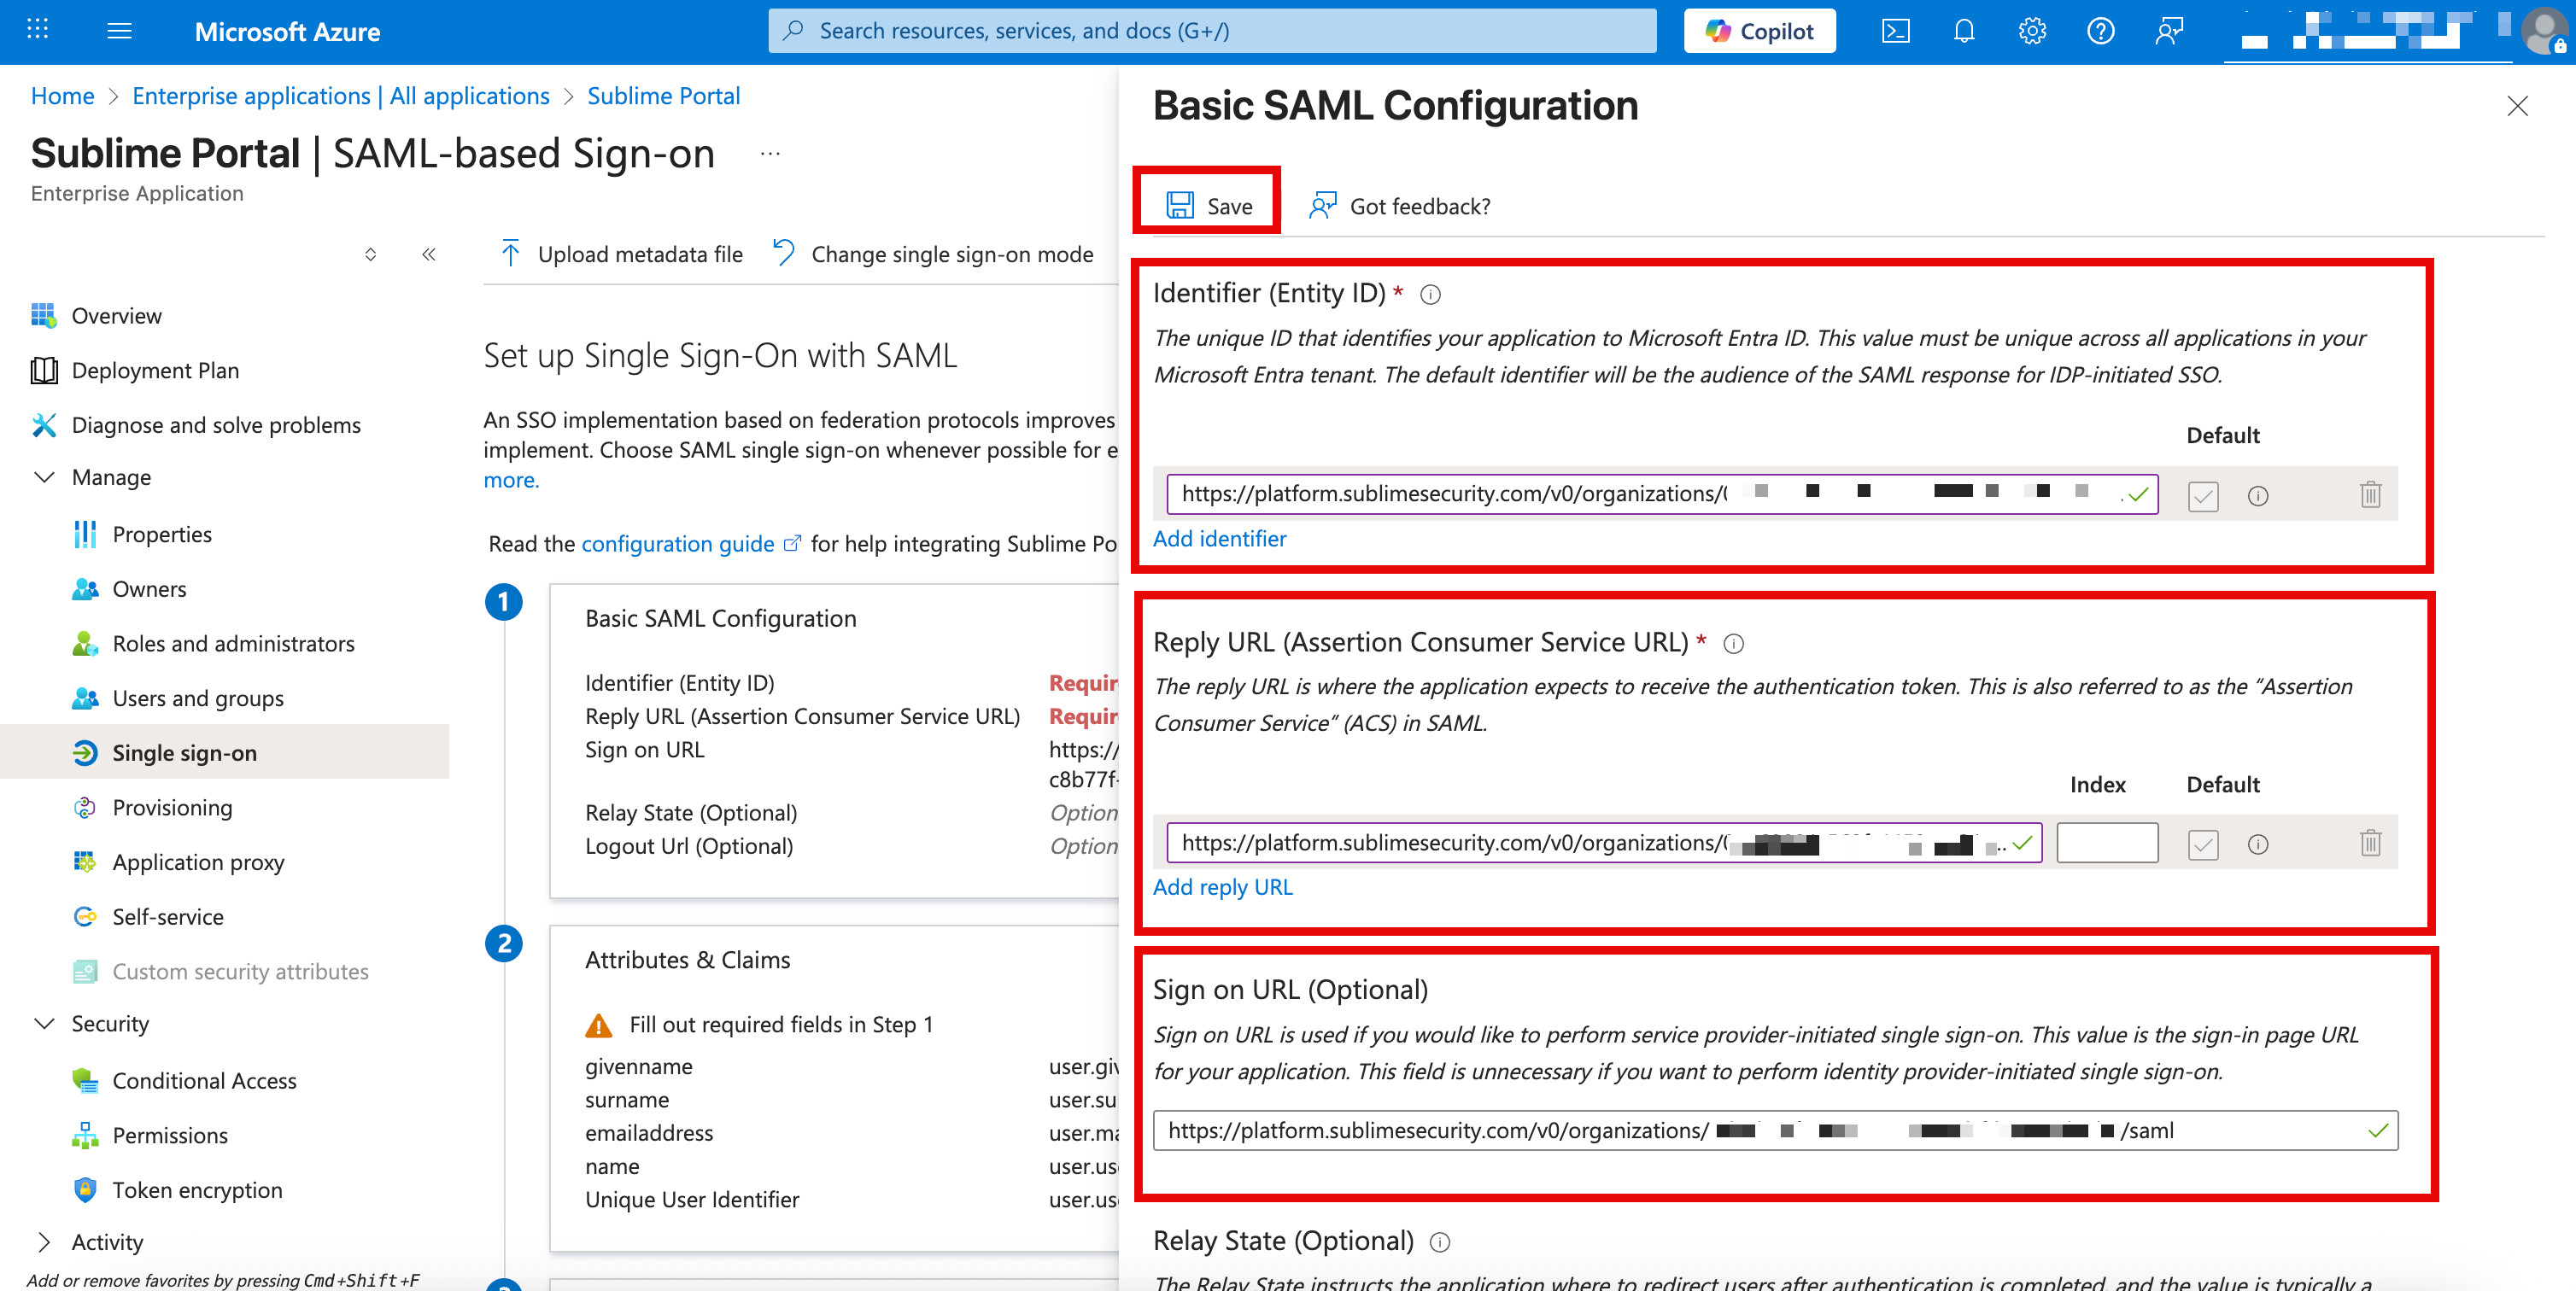Collapse the Manage section
Viewport: 2576px width, 1291px height.
pyautogui.click(x=44, y=477)
